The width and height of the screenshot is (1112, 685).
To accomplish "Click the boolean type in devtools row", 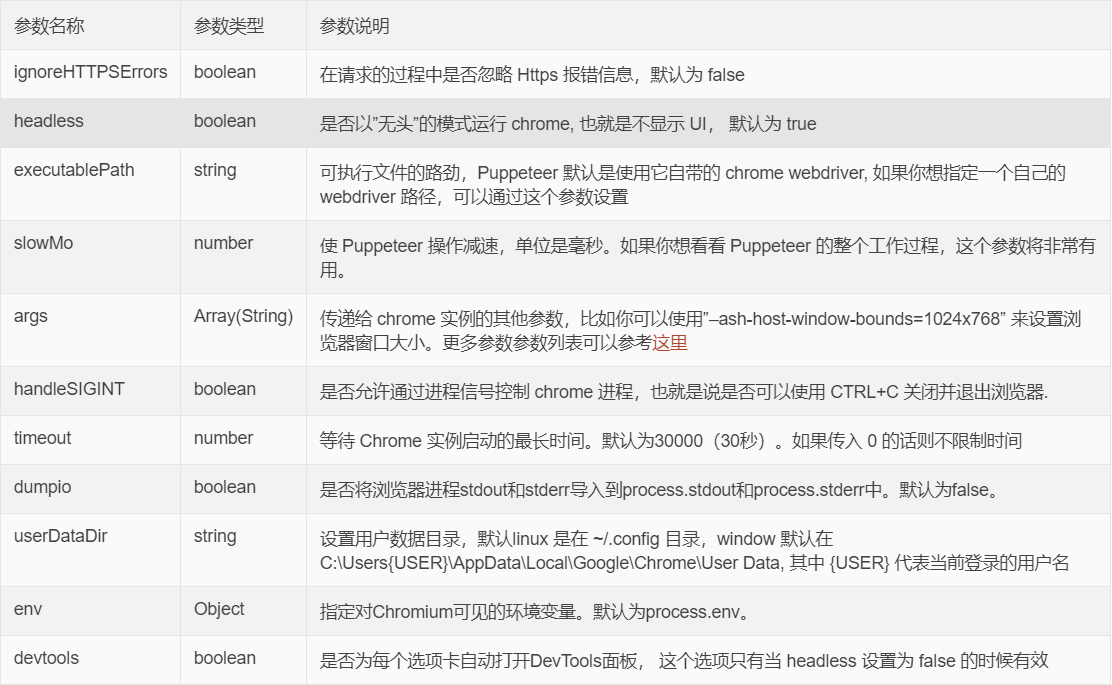I will click(x=225, y=658).
